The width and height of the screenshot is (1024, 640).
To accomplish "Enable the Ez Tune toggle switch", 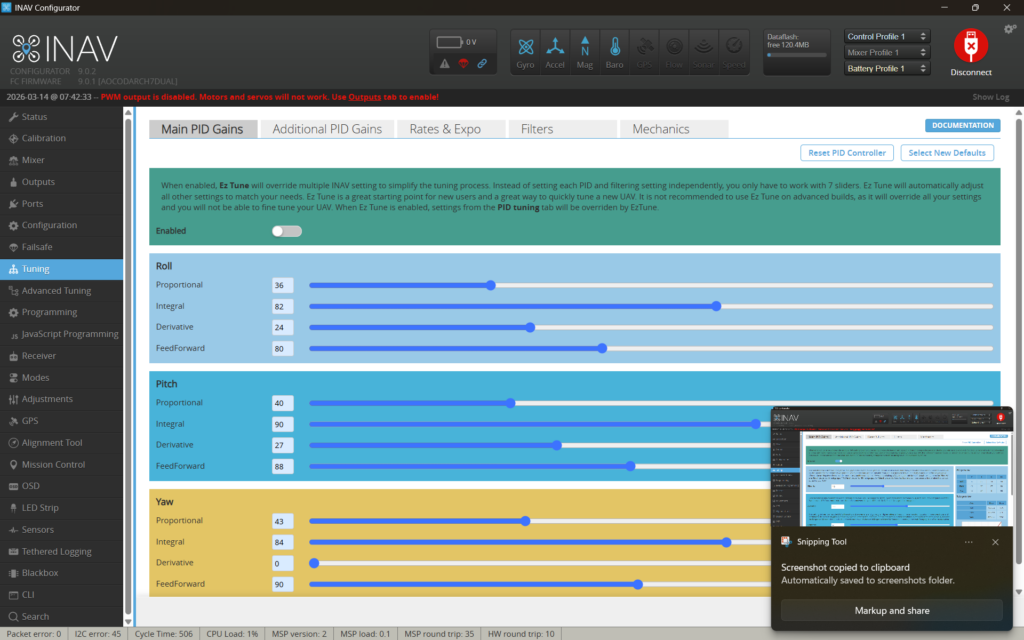I will 286,231.
